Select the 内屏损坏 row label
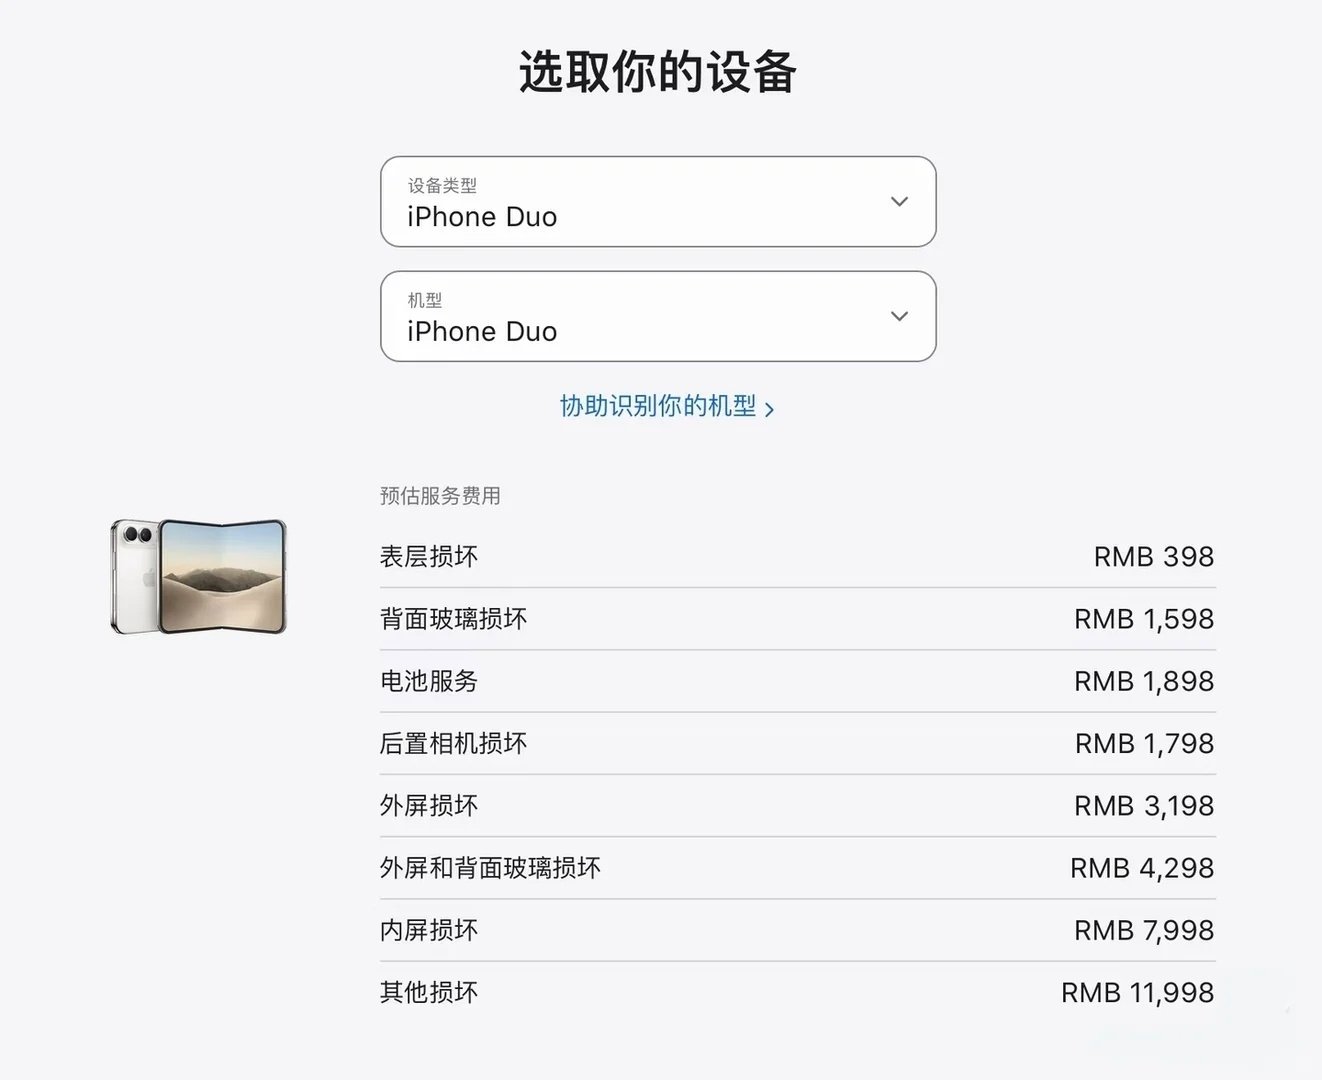Screen dimensions: 1322x1080 coord(429,930)
